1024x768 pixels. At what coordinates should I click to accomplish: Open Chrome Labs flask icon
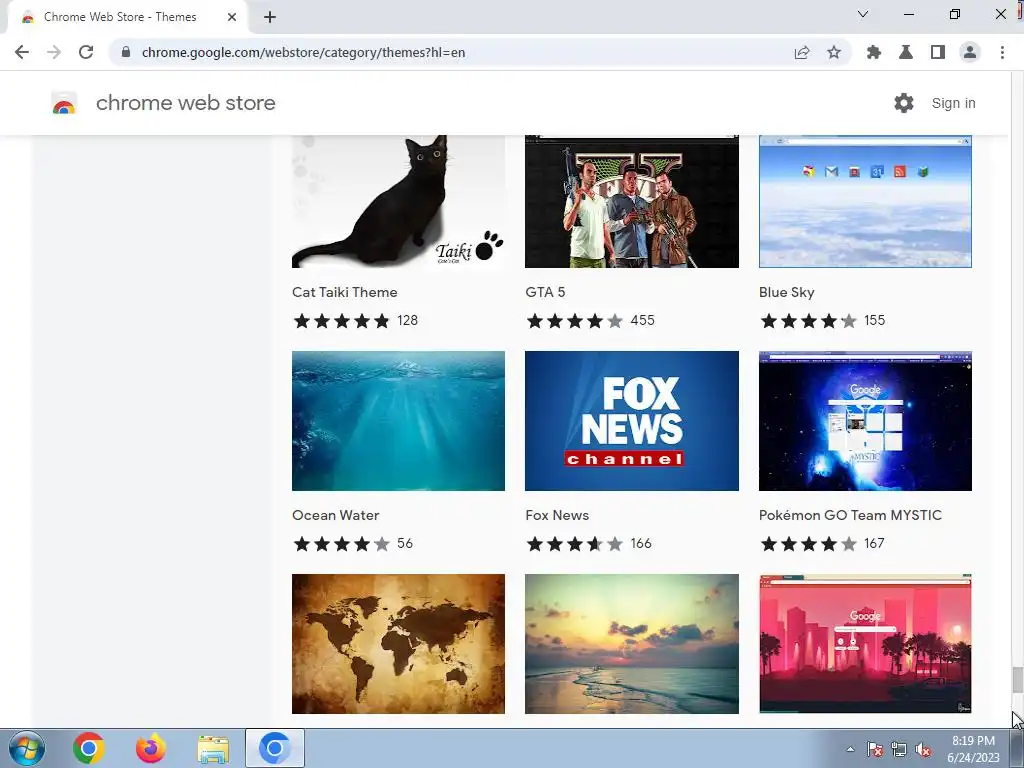click(x=906, y=52)
